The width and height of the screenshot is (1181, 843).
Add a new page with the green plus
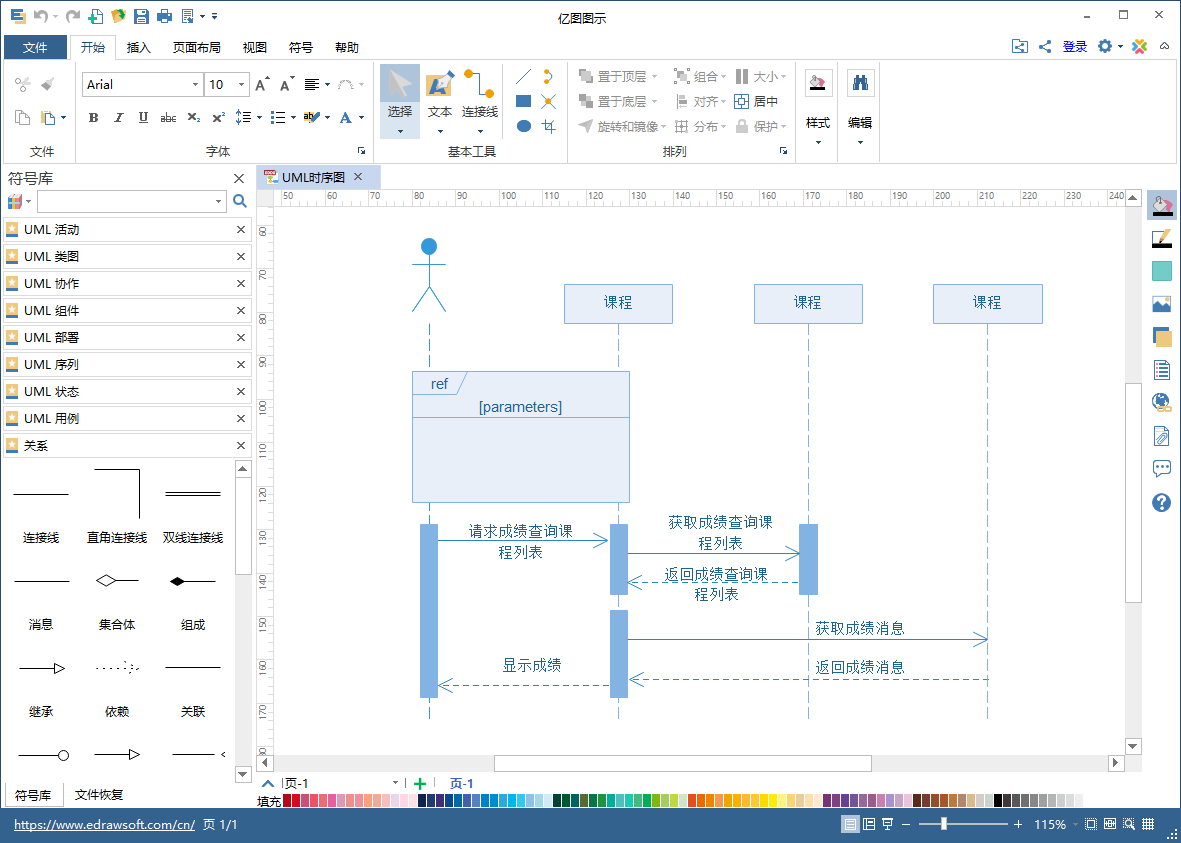420,784
